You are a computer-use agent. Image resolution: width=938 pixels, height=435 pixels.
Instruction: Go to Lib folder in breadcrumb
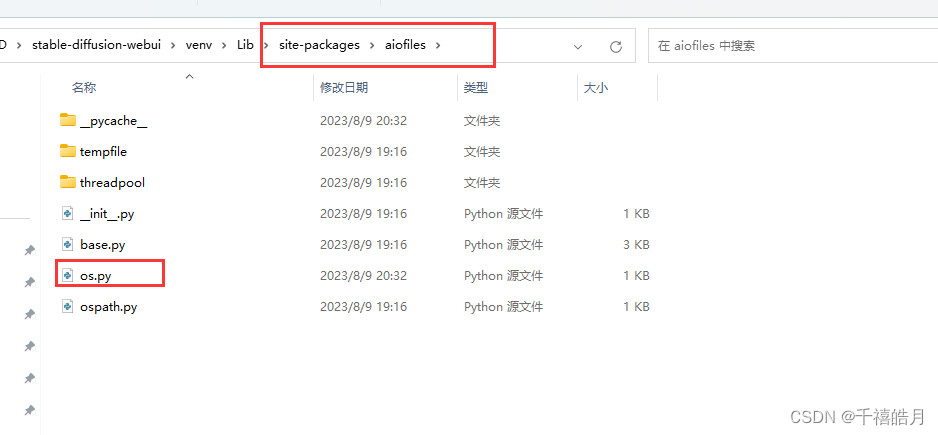[246, 45]
